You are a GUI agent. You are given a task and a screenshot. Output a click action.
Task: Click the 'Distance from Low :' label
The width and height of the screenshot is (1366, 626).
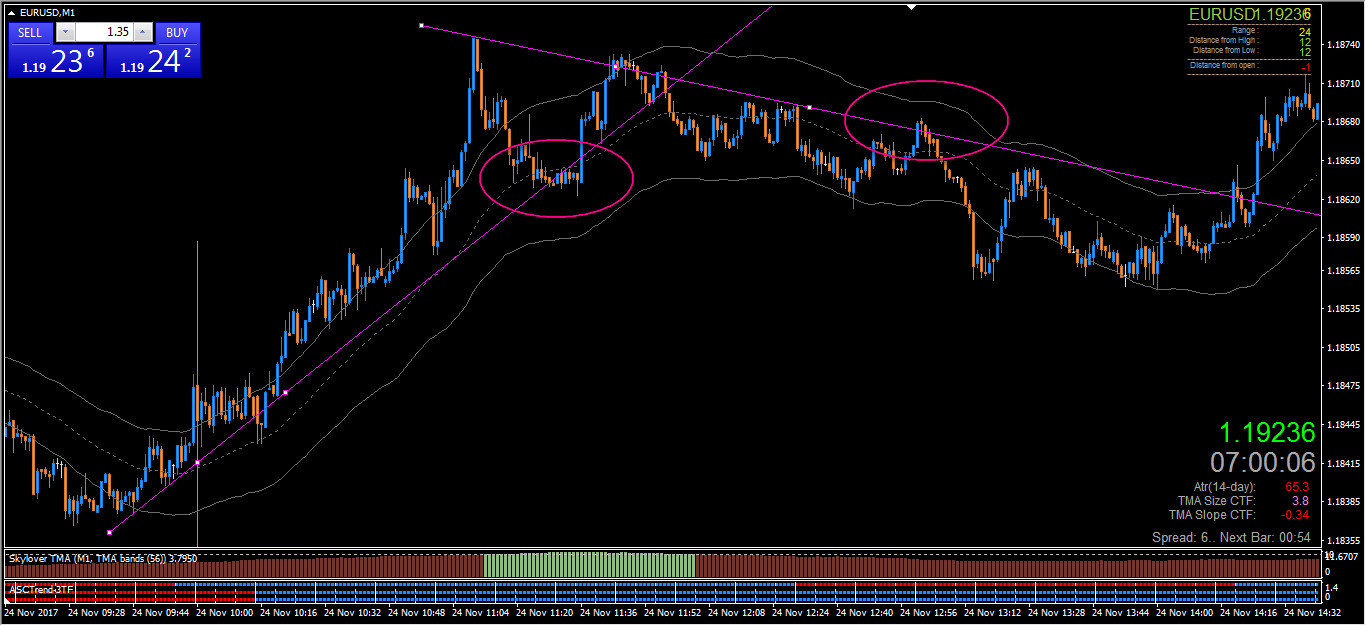pyautogui.click(x=1225, y=50)
